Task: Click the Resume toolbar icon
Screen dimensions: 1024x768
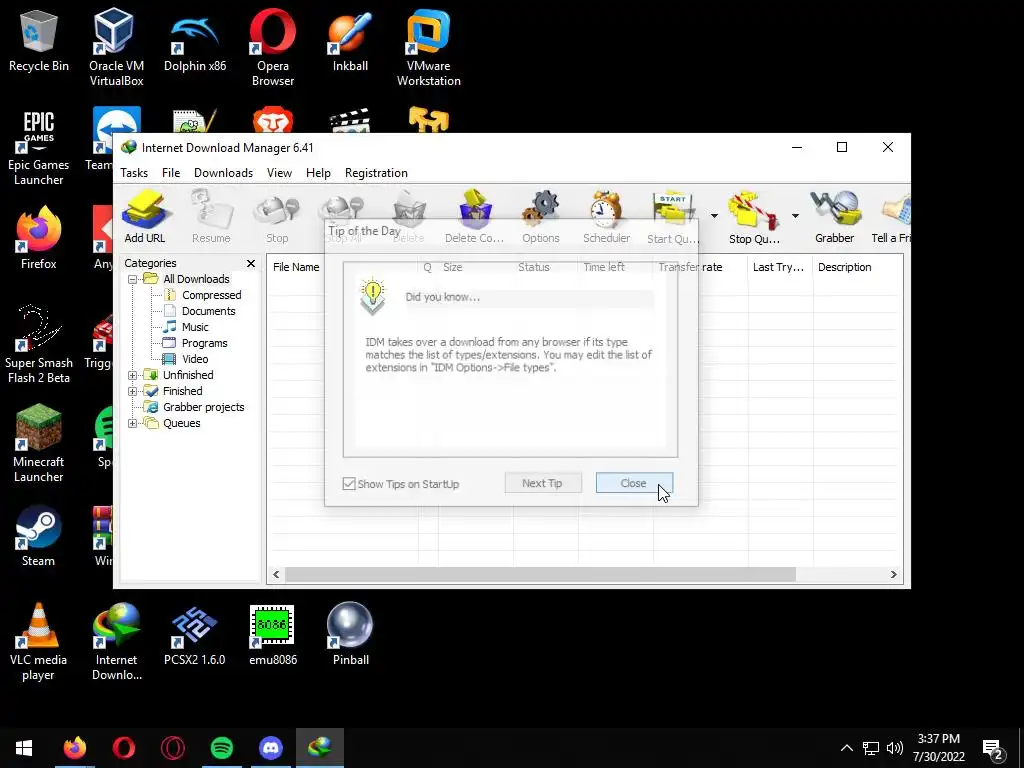Action: click(211, 217)
